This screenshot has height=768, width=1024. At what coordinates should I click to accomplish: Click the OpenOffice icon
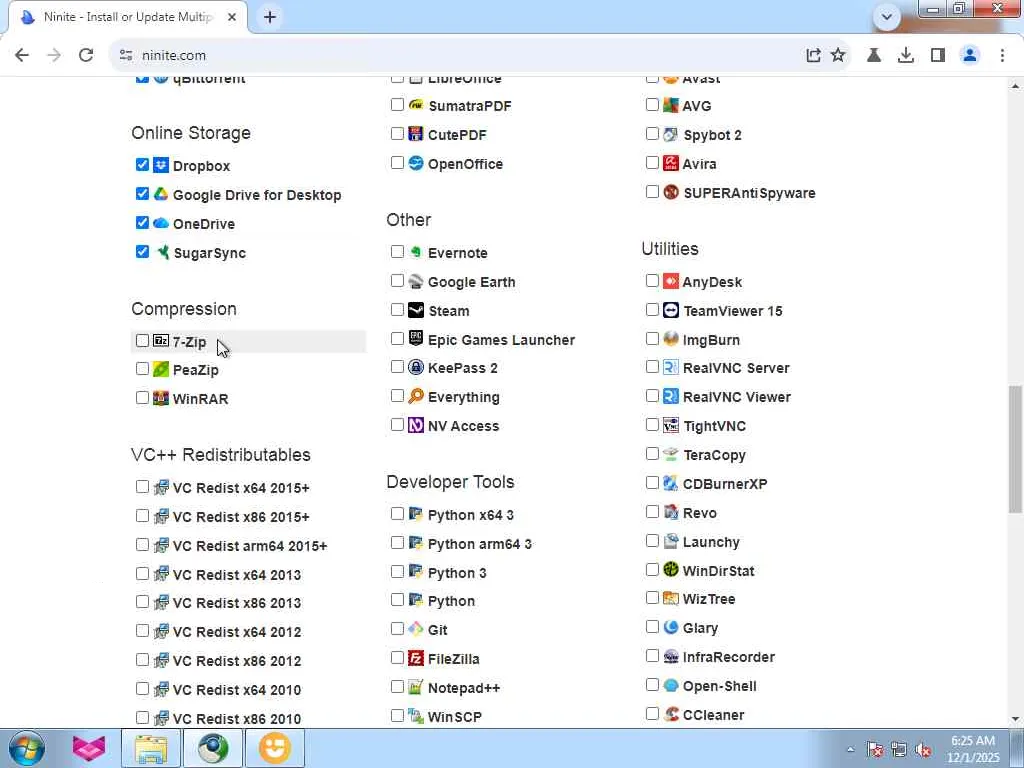(x=416, y=163)
